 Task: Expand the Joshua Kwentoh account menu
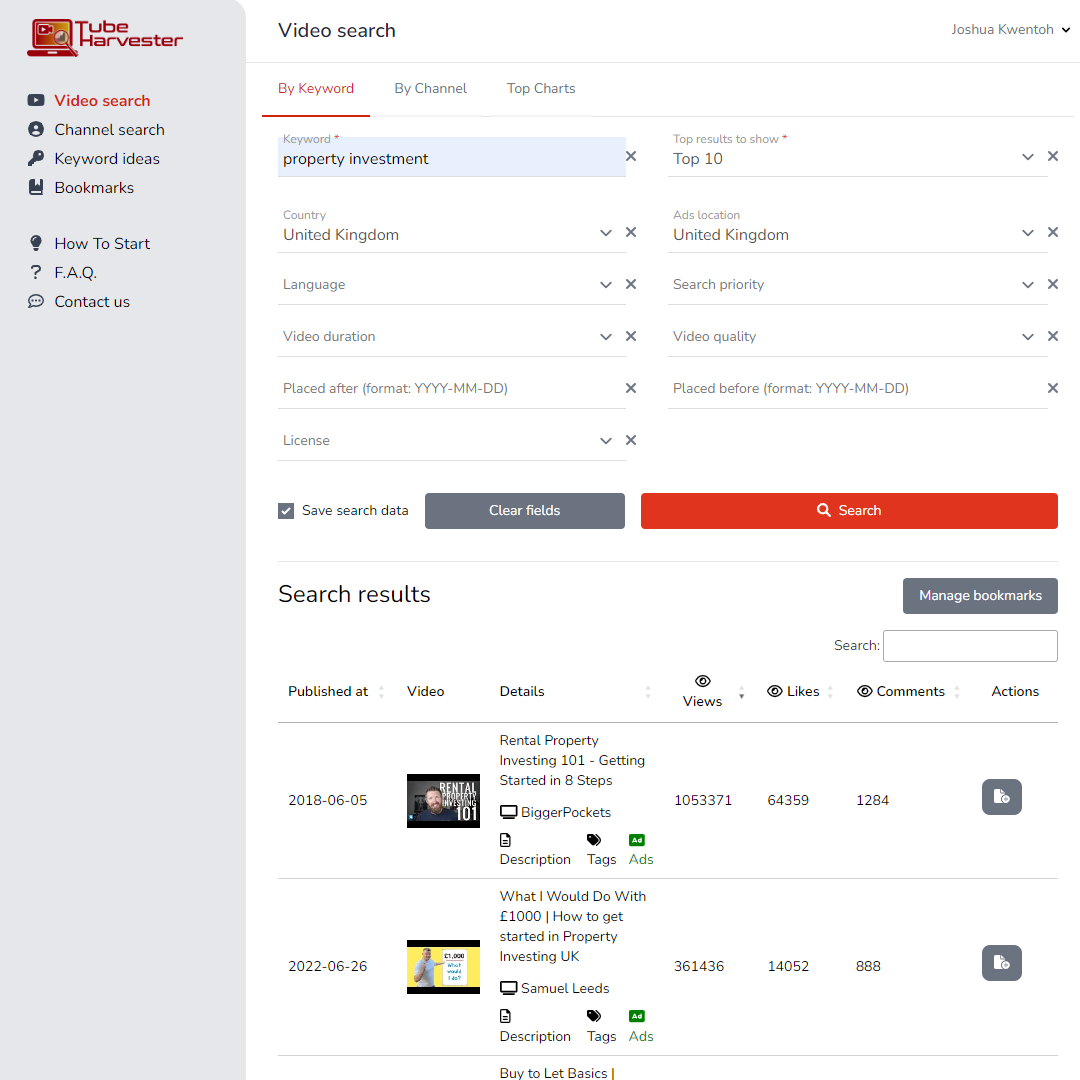click(x=1010, y=30)
